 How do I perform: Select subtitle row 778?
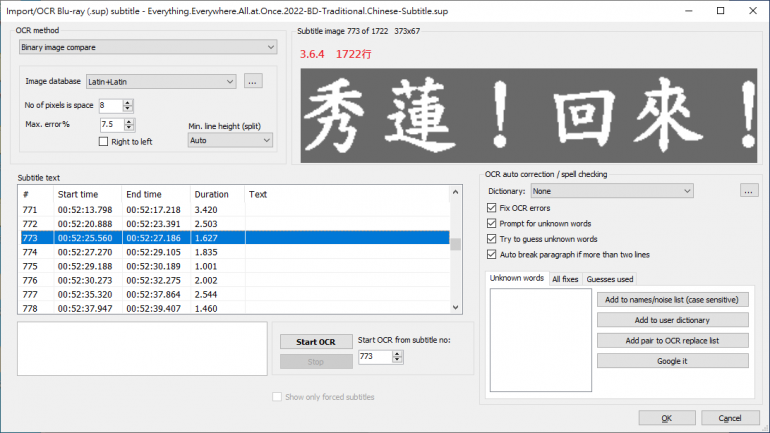(x=235, y=308)
